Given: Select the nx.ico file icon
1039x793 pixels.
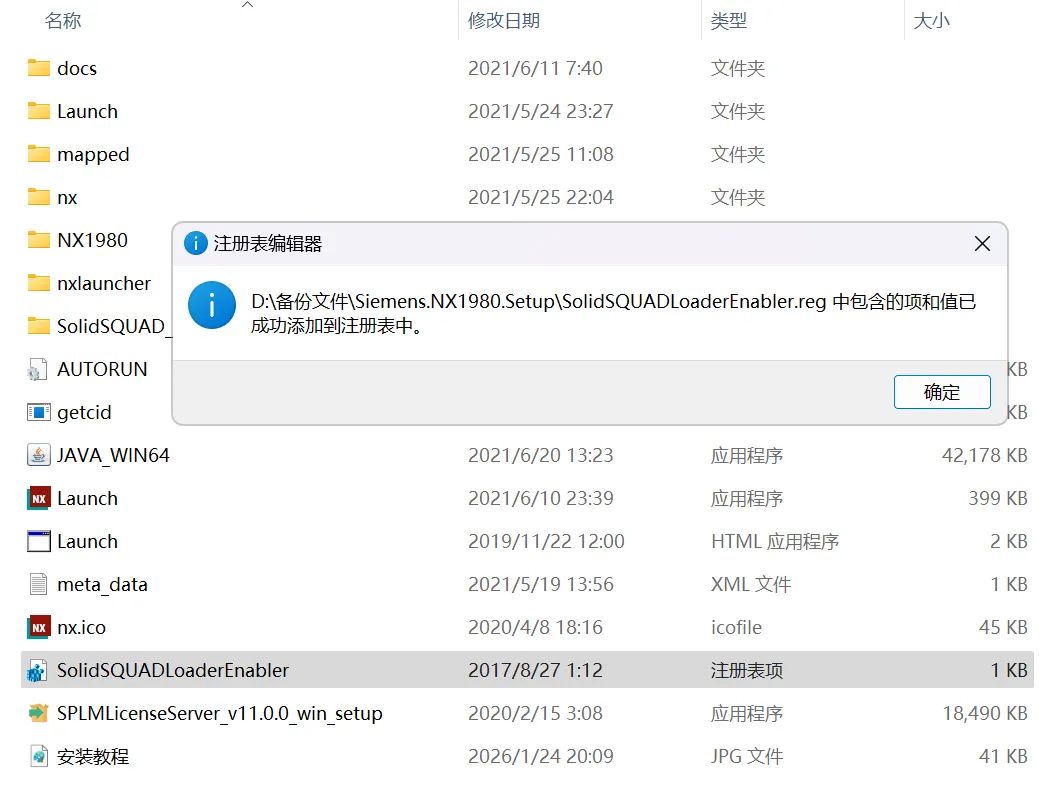Looking at the screenshot, I should point(38,627).
